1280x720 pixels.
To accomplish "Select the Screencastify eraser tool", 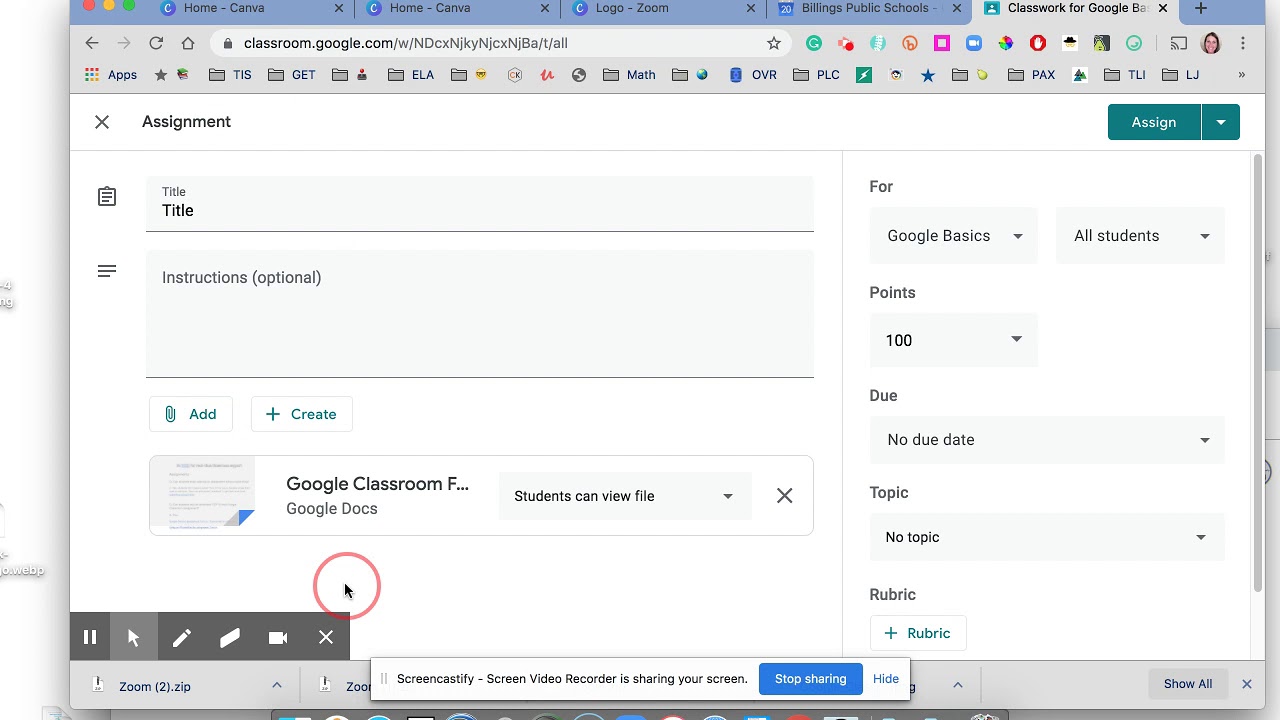I will pyautogui.click(x=230, y=637).
